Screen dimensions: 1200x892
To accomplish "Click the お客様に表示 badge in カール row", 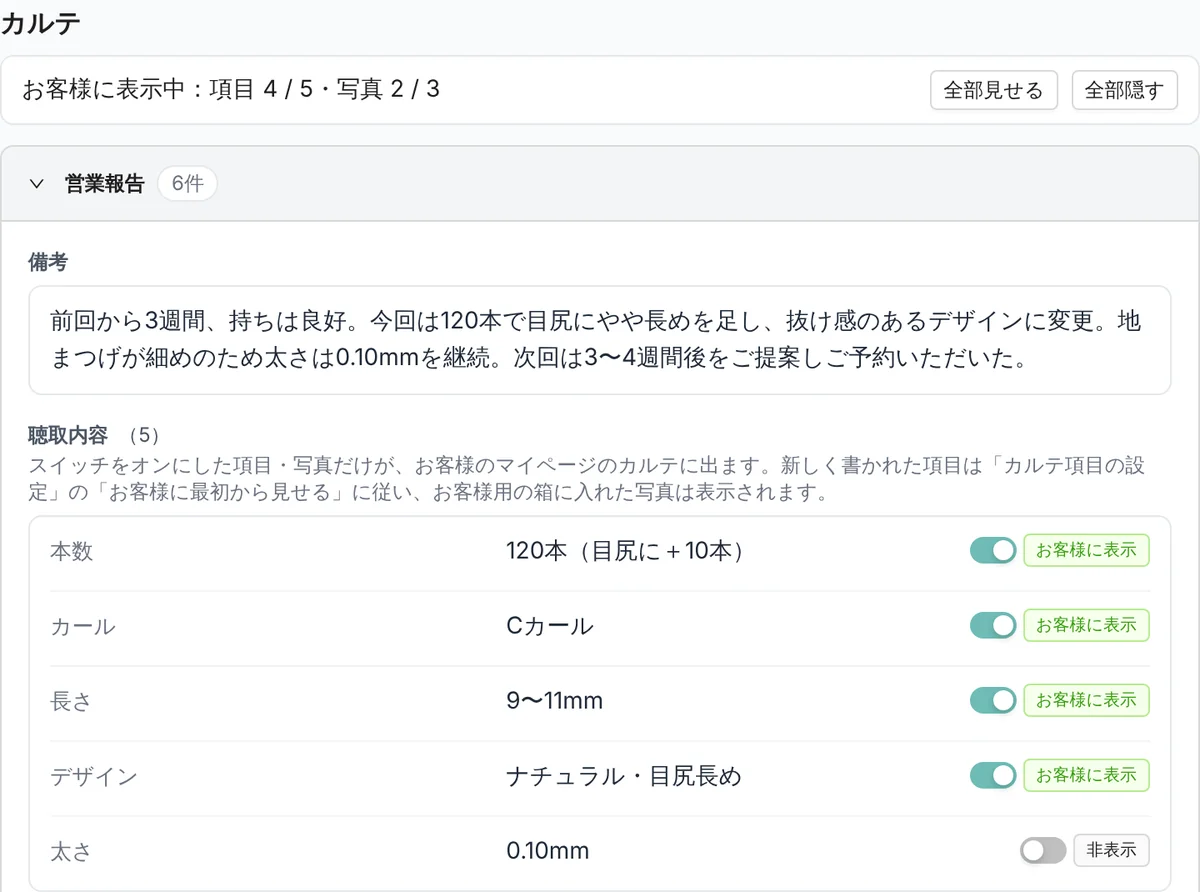I will click(1086, 625).
